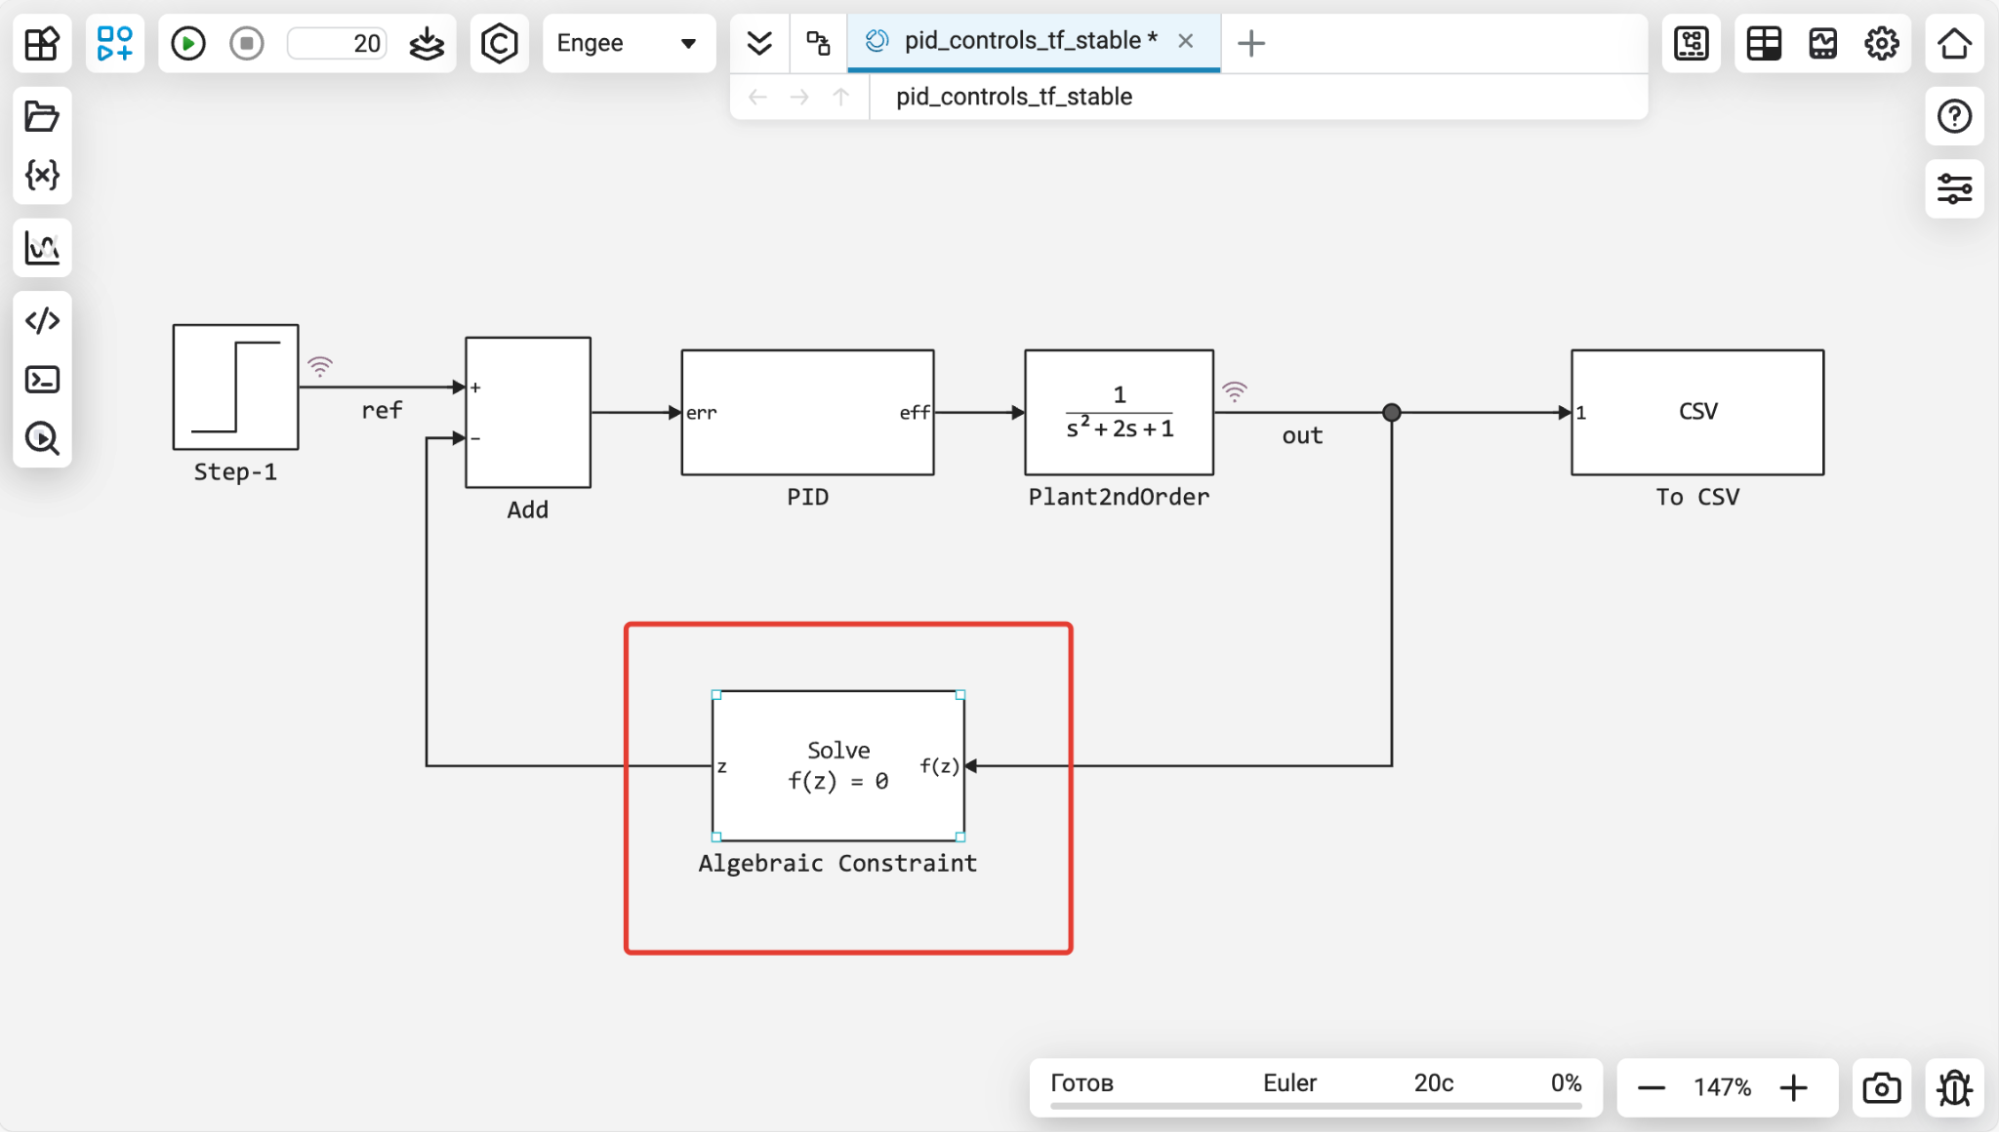The image size is (1999, 1133).
Task: Select the To CSV block
Action: pos(1697,412)
